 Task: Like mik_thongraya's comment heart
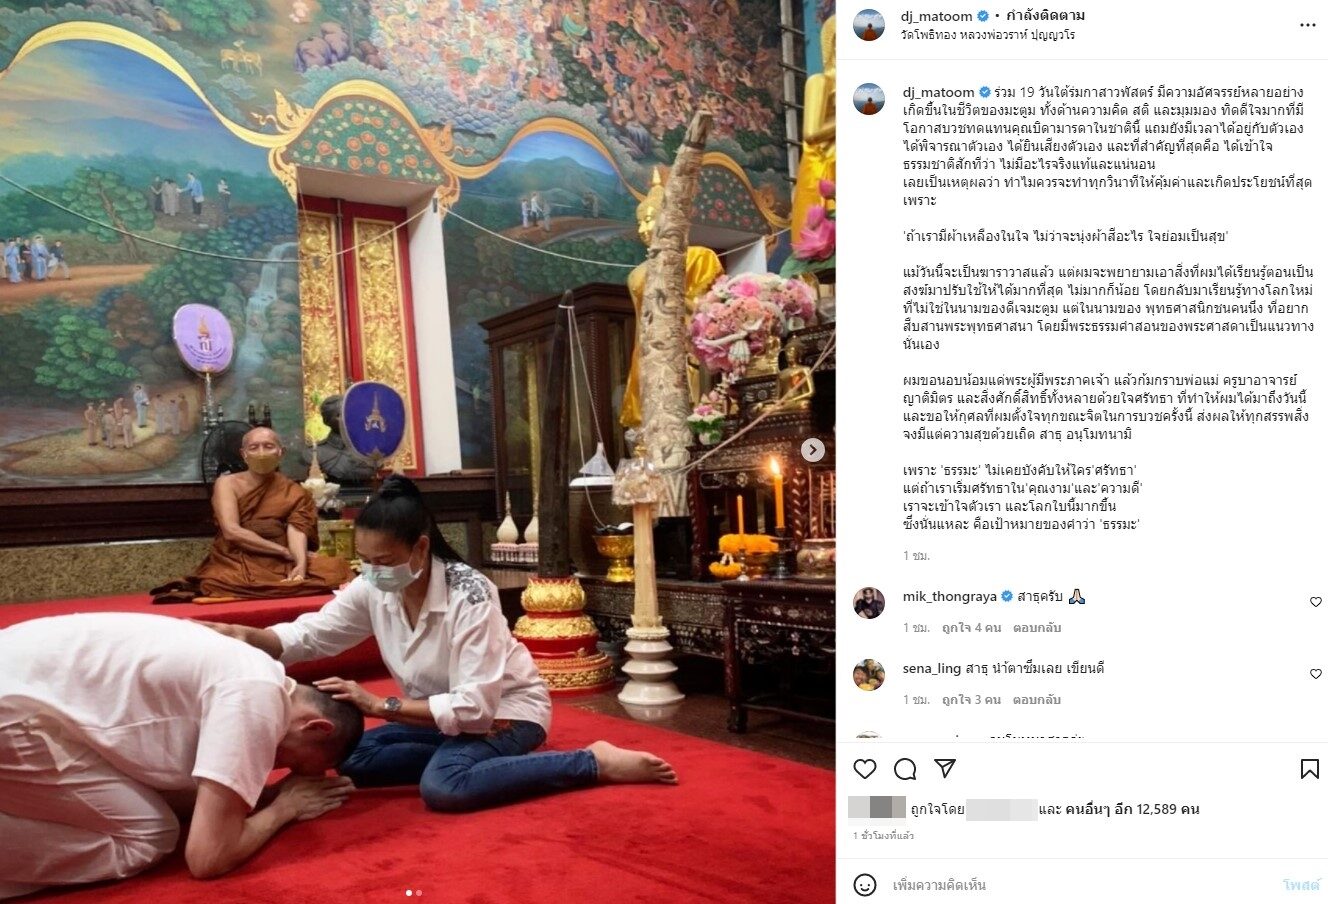pyautogui.click(x=1316, y=602)
